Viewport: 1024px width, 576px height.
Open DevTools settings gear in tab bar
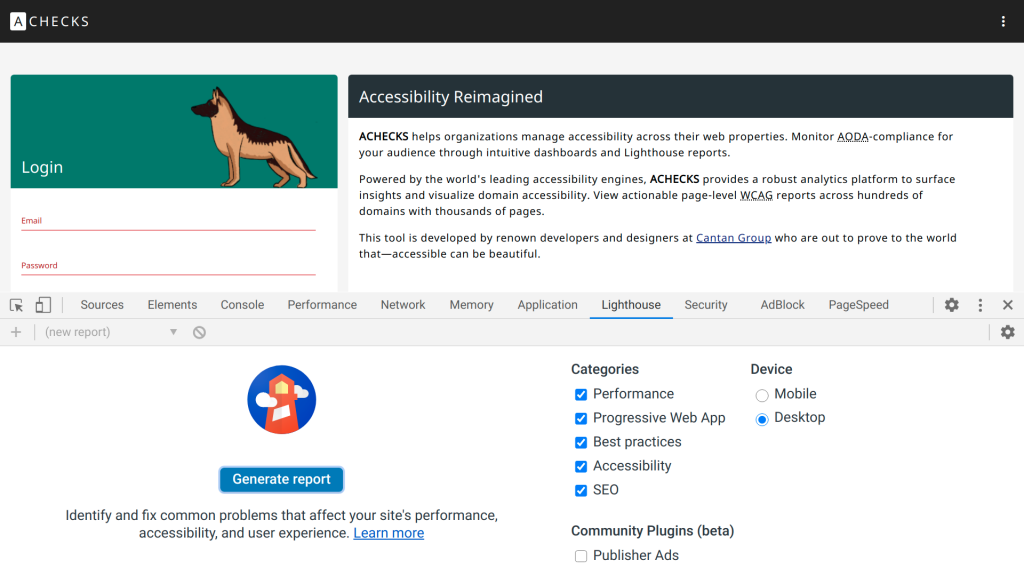952,305
